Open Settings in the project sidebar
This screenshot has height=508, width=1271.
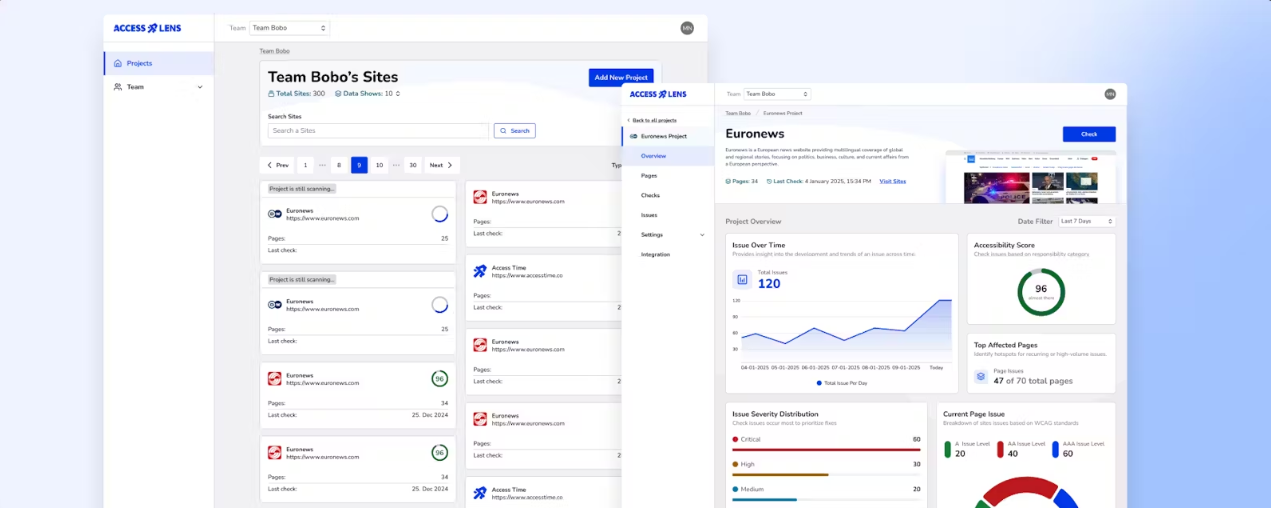point(652,235)
